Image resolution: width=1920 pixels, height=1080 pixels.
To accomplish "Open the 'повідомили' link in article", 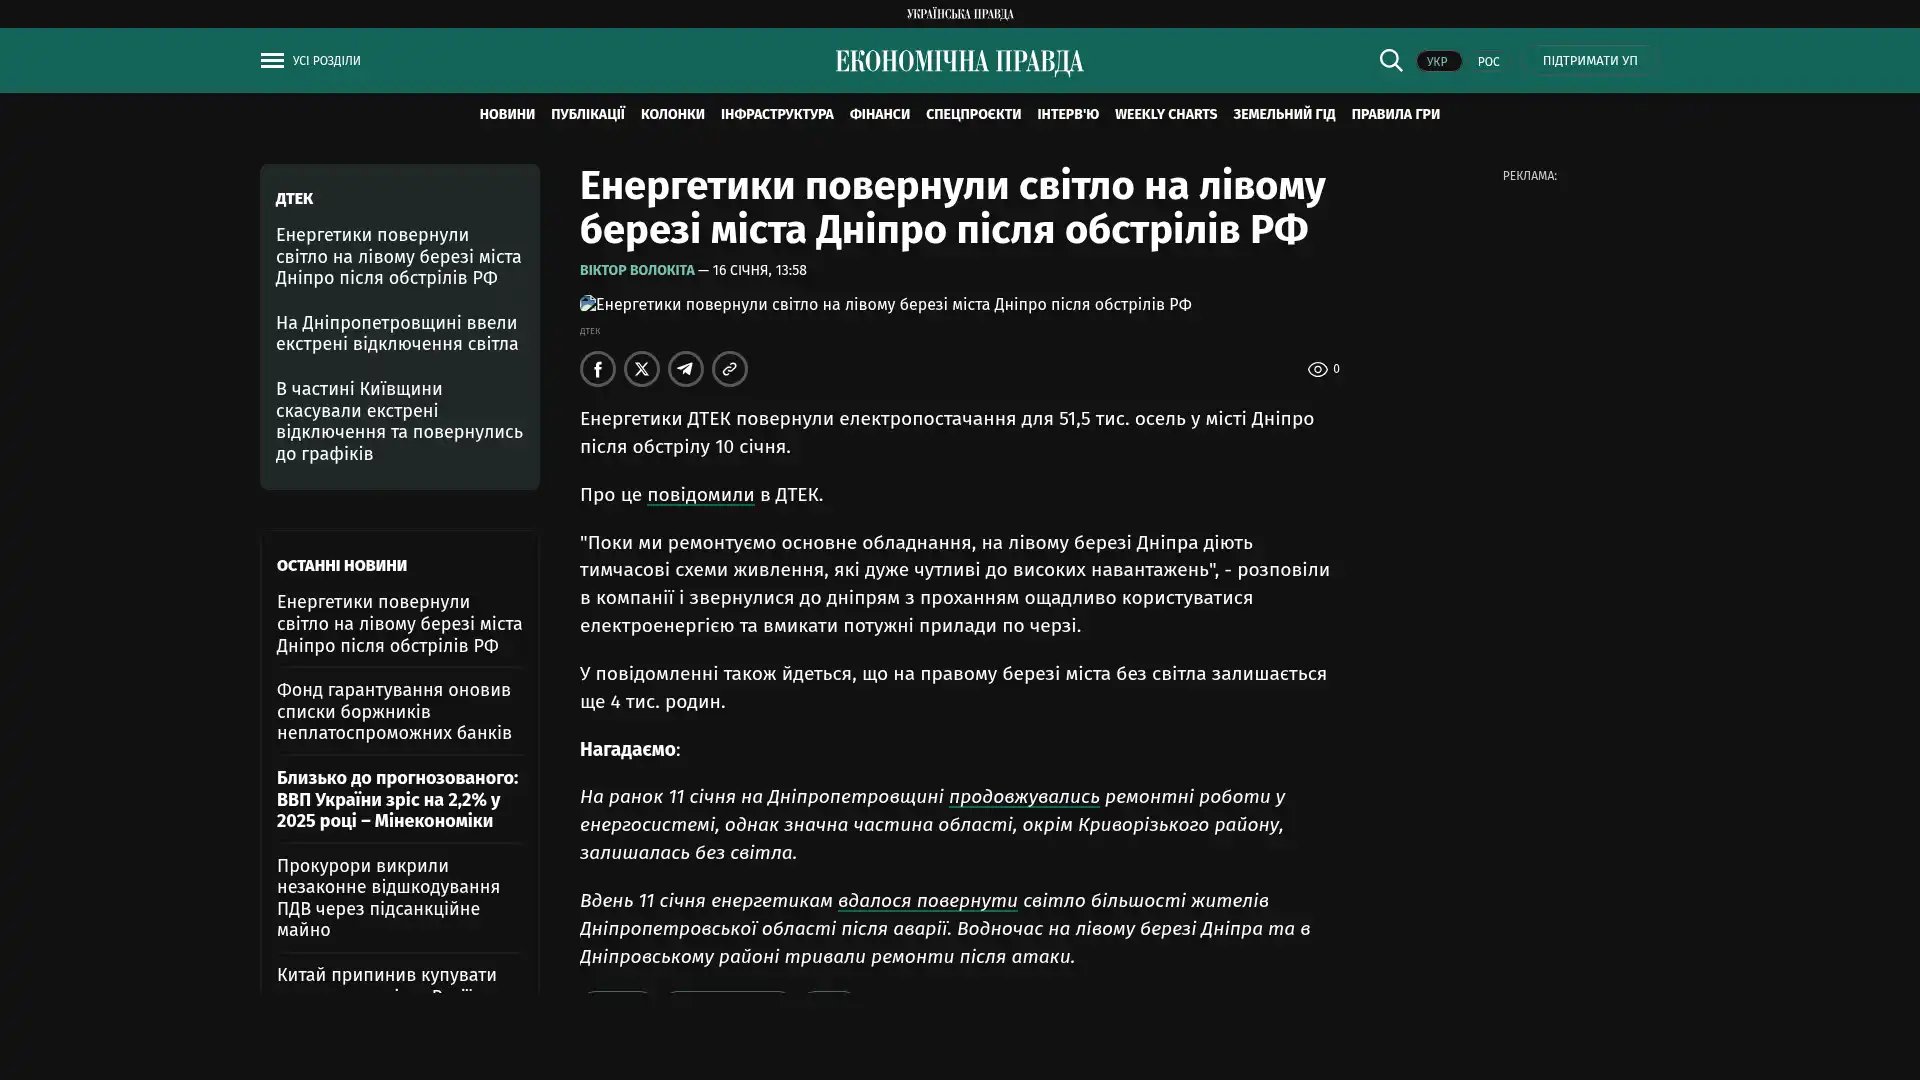I will (x=700, y=495).
